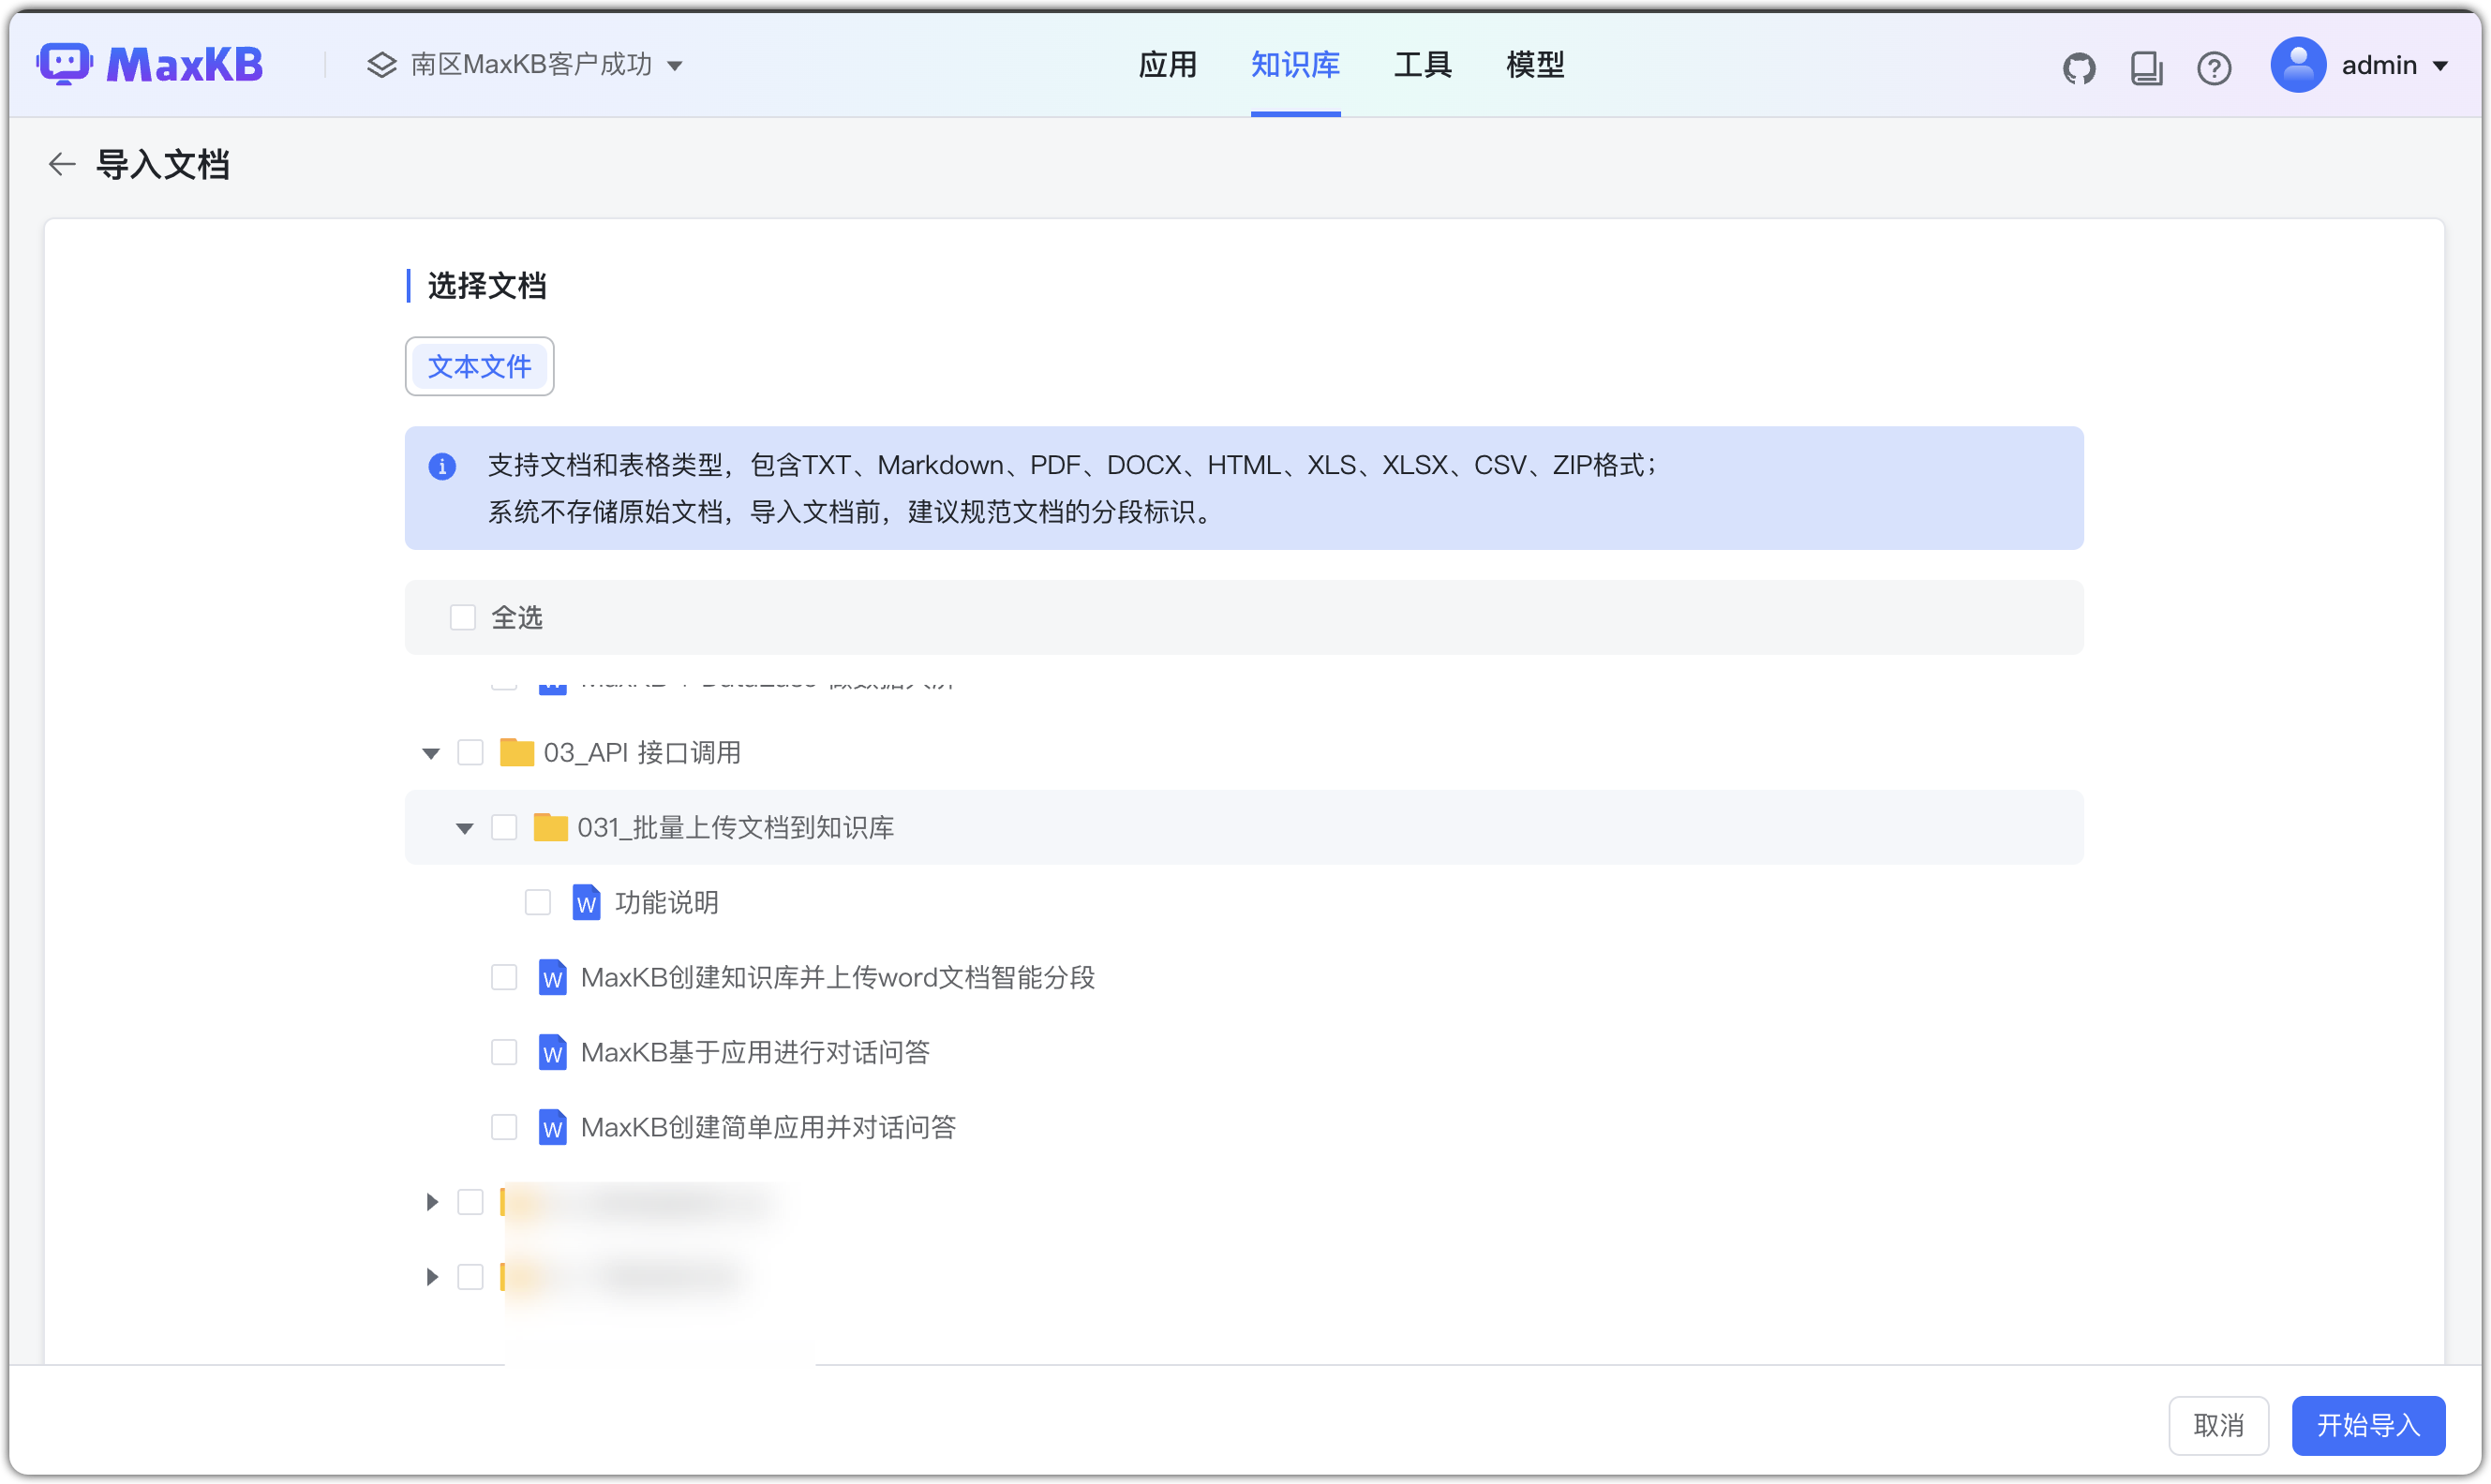Screen dimensions: 2491x1484
Task: Select the MaxKB基于应用进行对话问答 checkbox
Action: click(504, 1052)
